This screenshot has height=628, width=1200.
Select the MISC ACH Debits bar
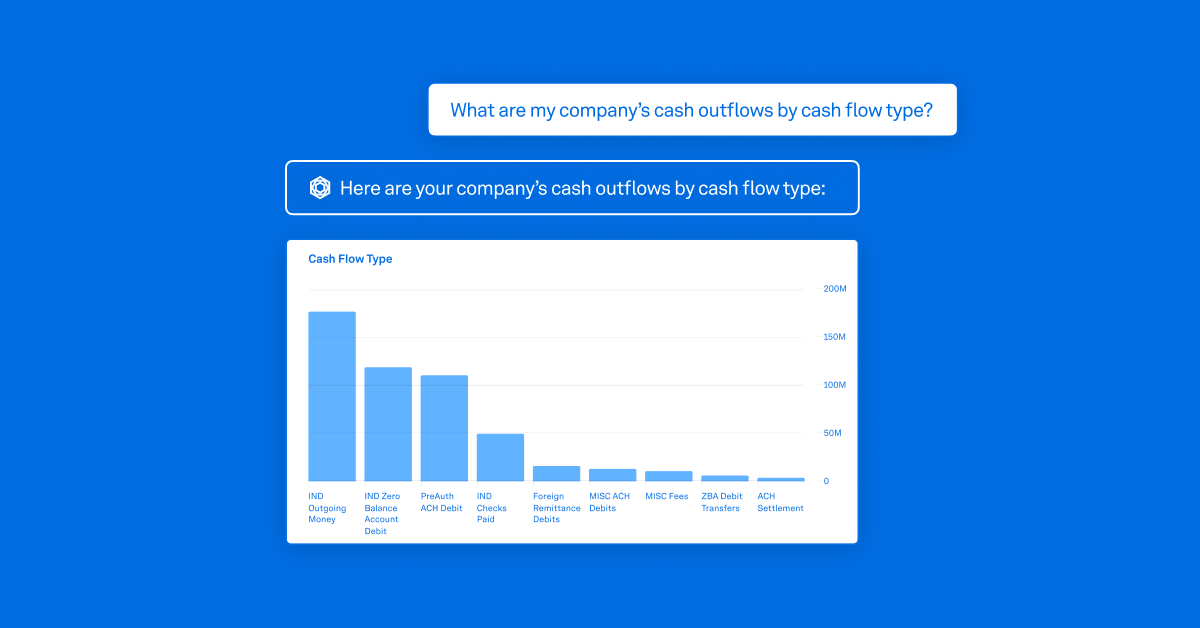(612, 475)
